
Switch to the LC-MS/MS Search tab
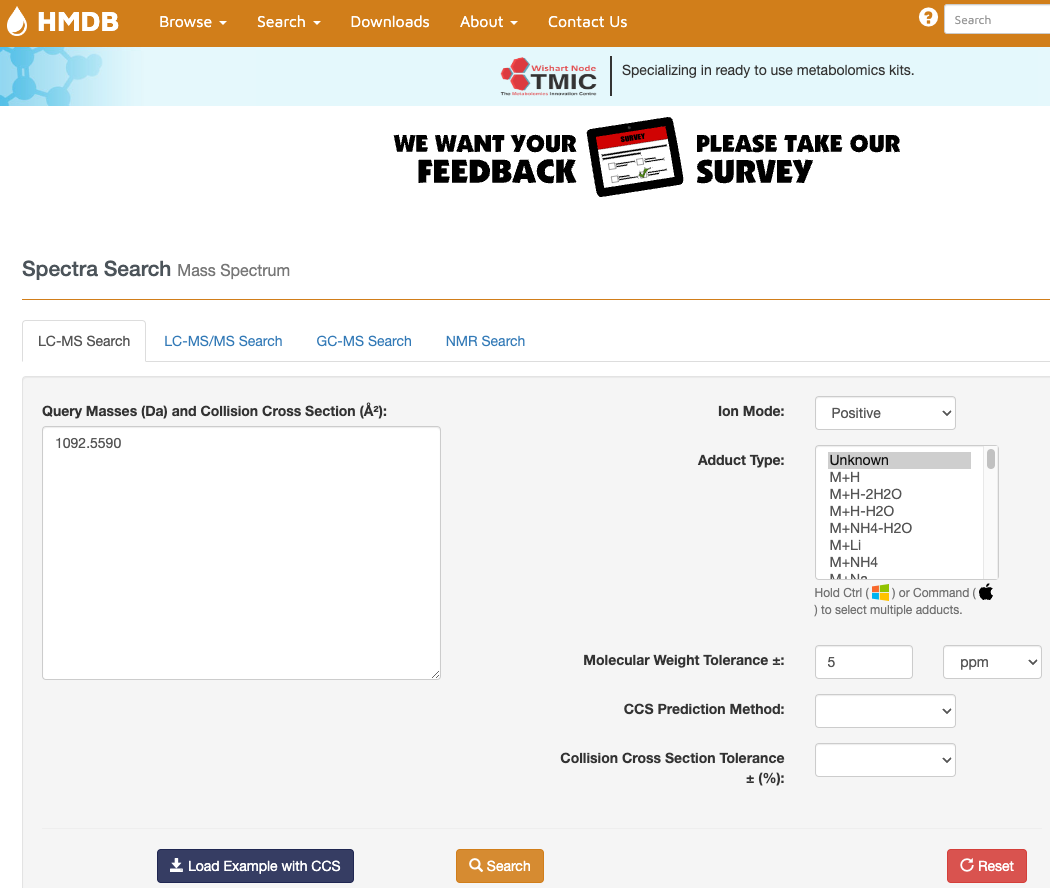coord(223,341)
